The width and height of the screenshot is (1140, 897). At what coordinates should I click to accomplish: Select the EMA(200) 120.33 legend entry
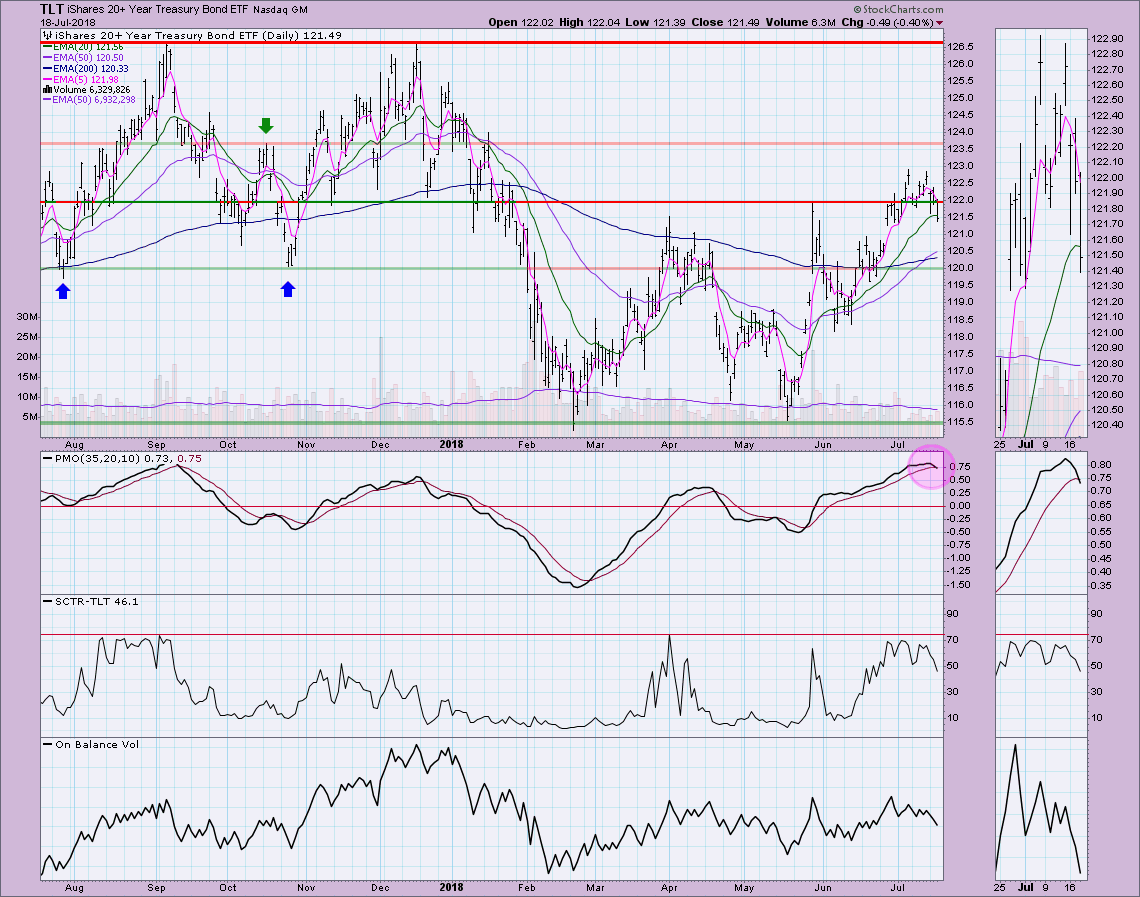(x=86, y=68)
